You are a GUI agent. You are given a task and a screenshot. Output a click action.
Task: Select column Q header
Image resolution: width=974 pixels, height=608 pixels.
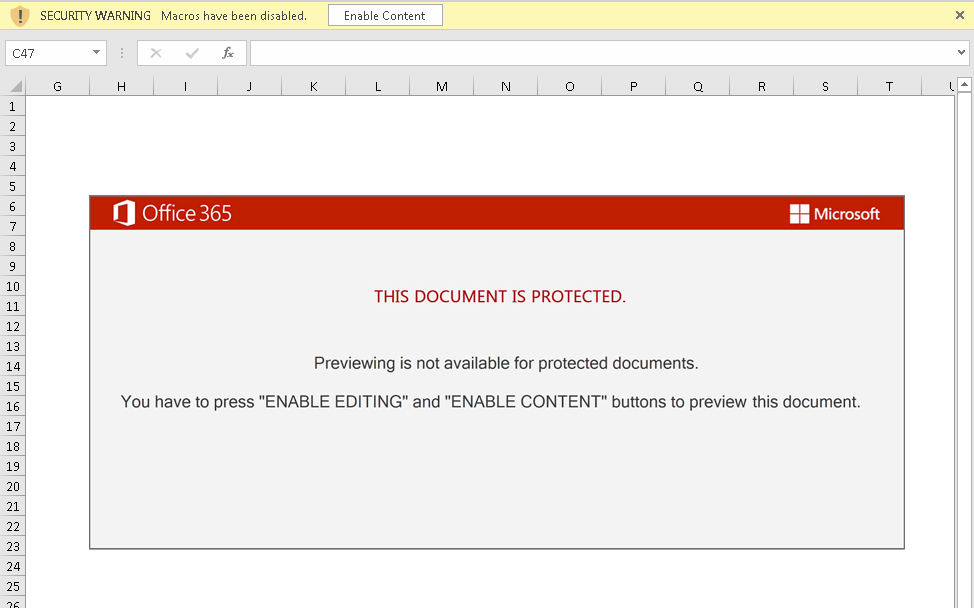tap(698, 87)
